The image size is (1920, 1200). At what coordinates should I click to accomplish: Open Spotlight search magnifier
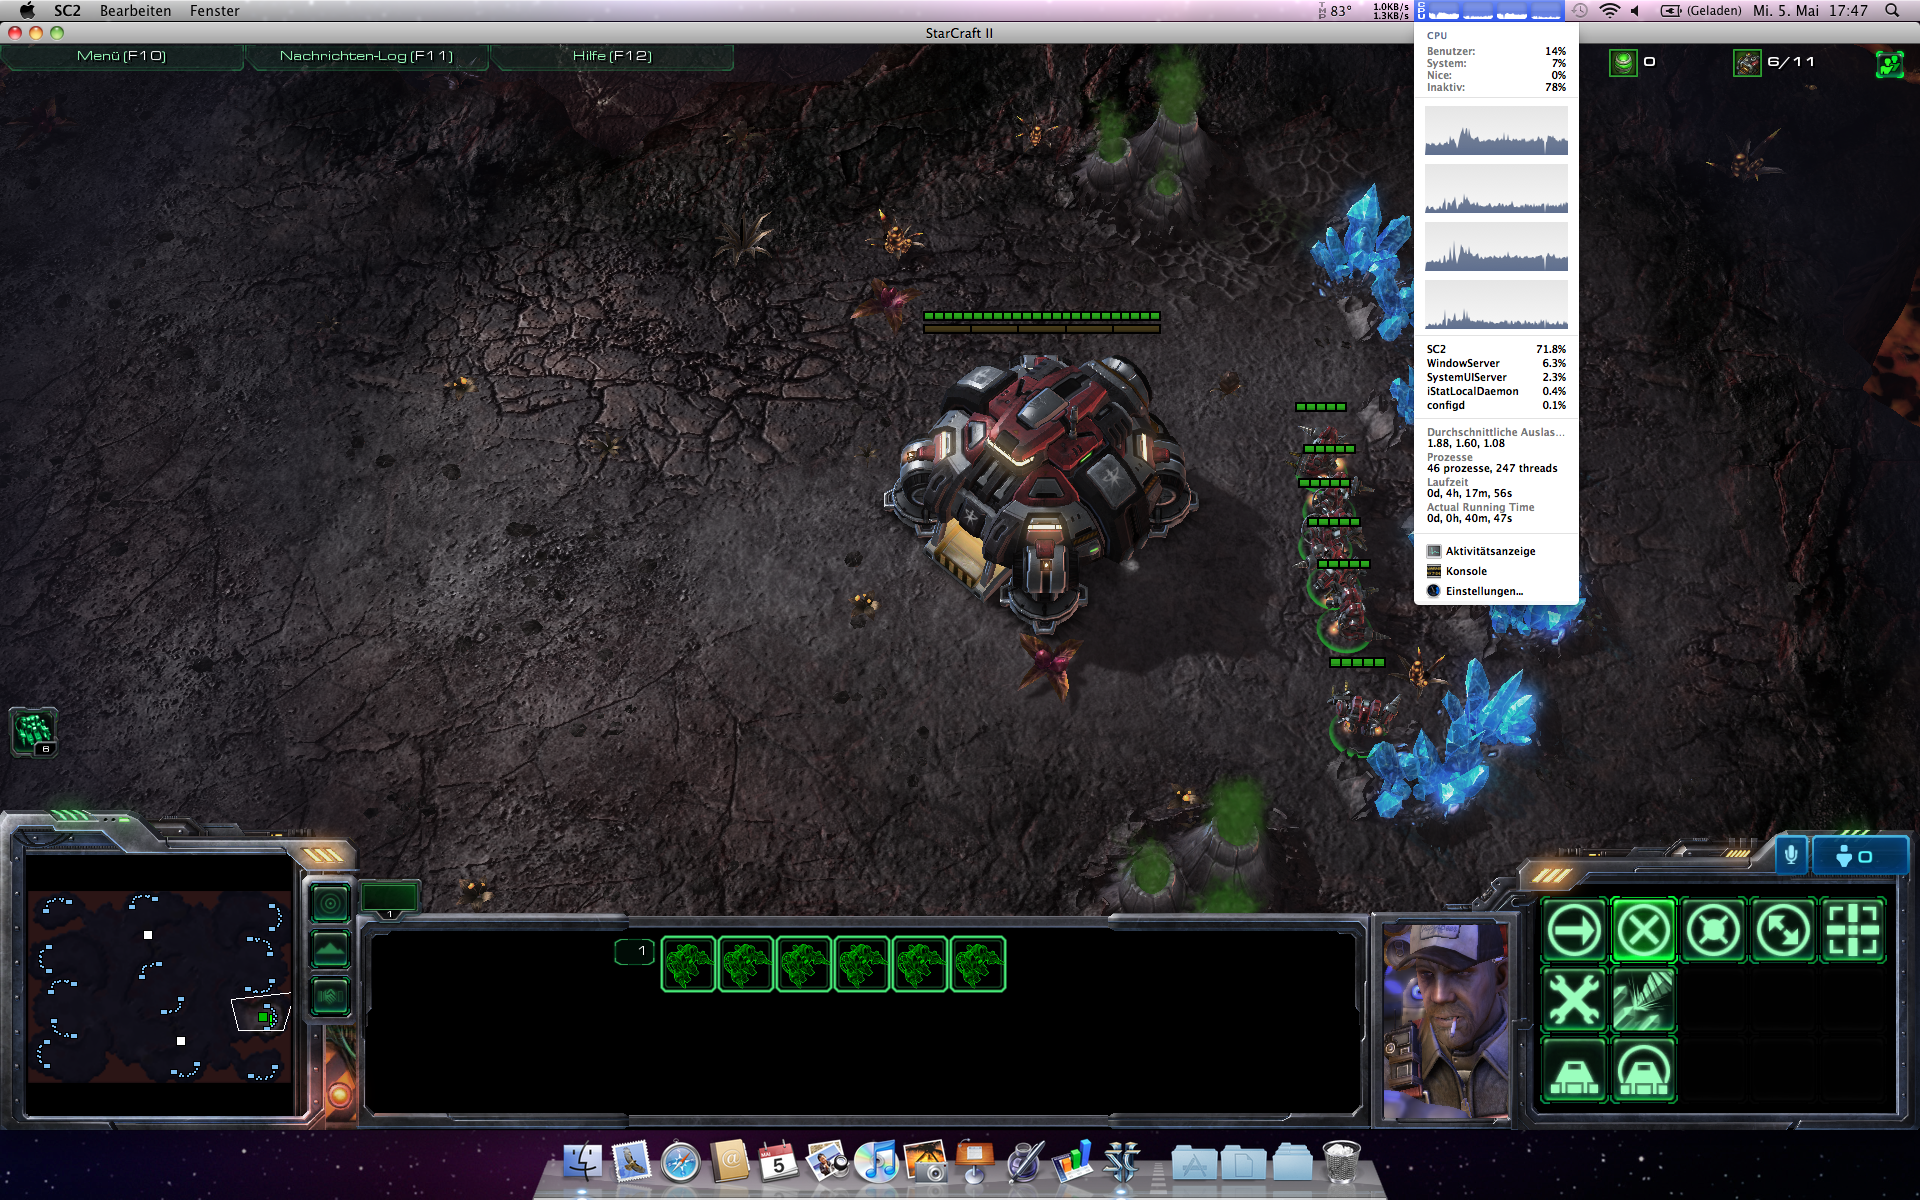click(x=1892, y=11)
